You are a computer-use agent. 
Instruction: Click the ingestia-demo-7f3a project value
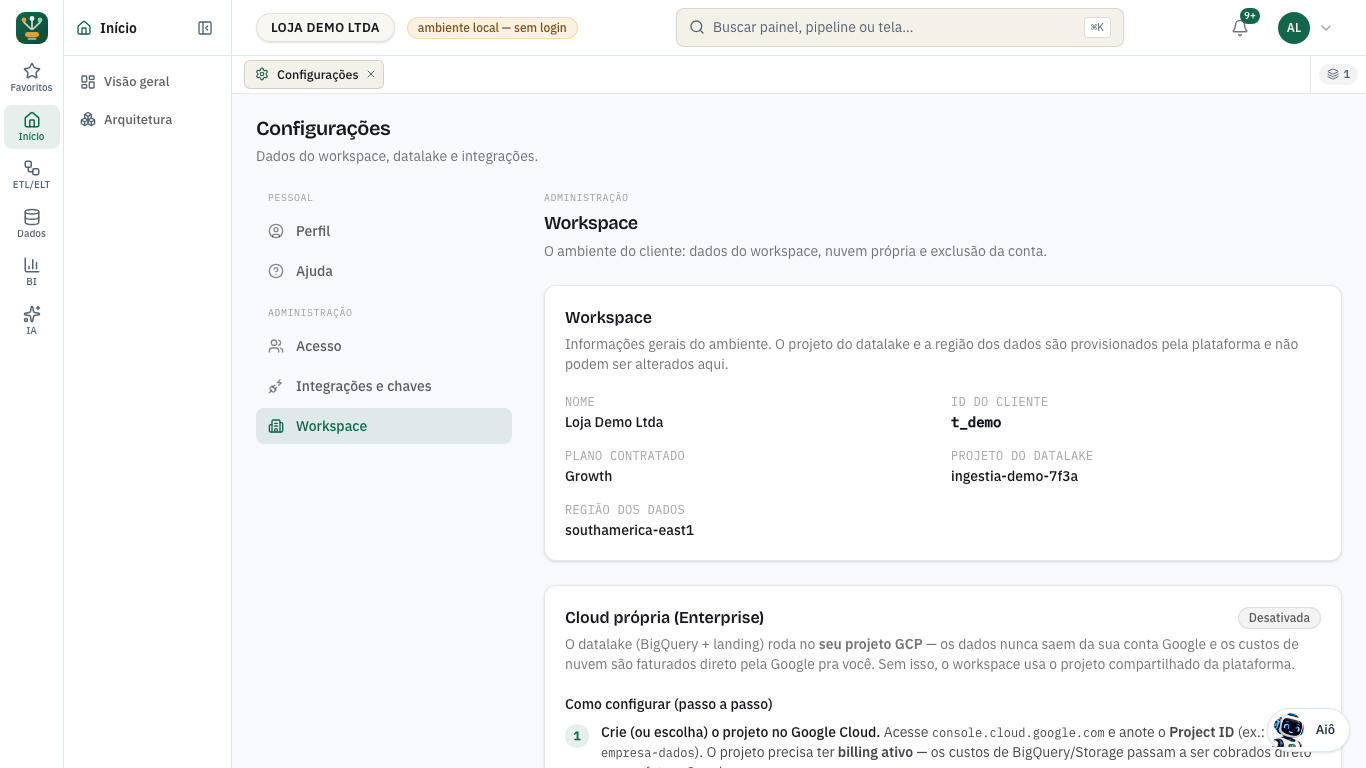click(x=1014, y=476)
